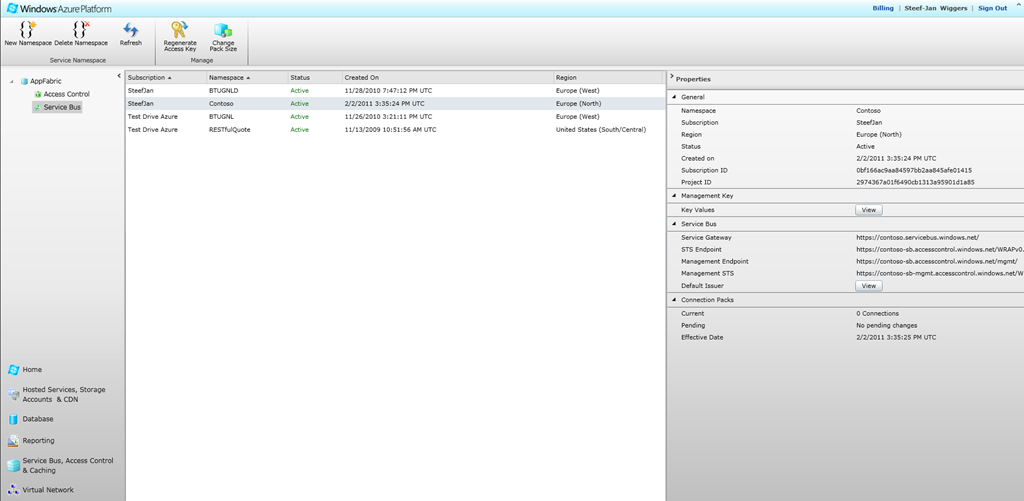The width and height of the screenshot is (1024, 501).
Task: Sort by the Region column header
Action: coord(607,78)
